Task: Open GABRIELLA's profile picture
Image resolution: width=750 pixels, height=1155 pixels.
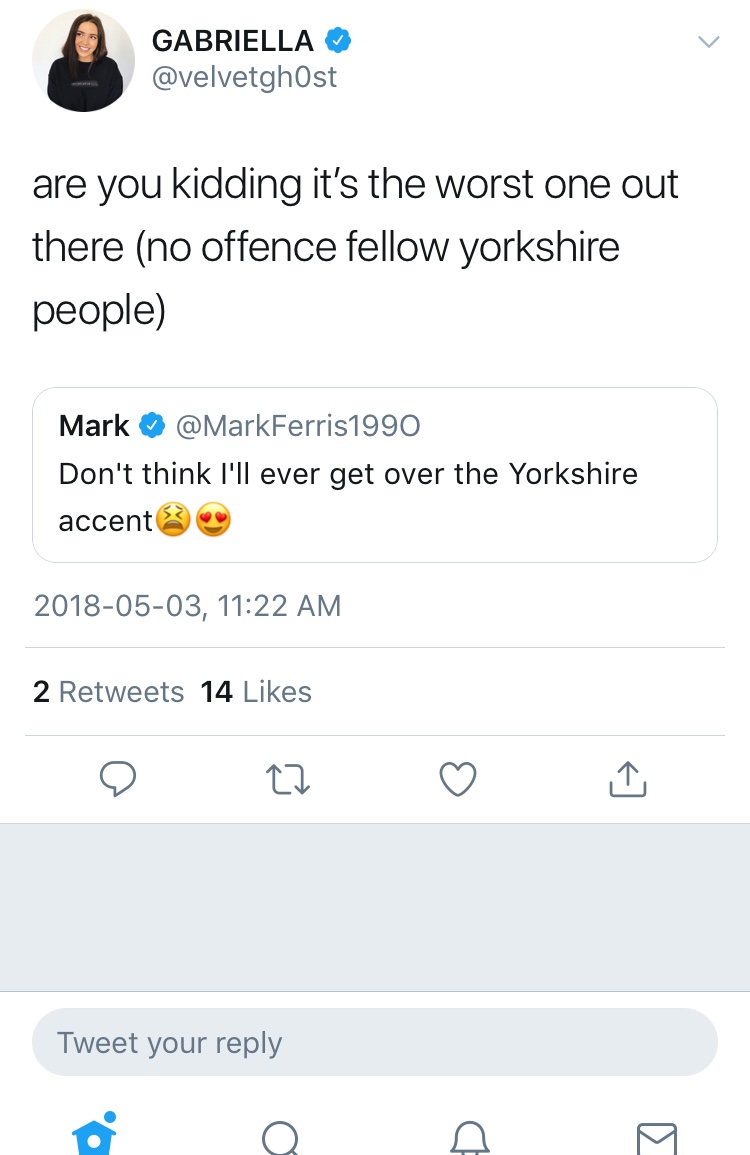Action: point(83,61)
